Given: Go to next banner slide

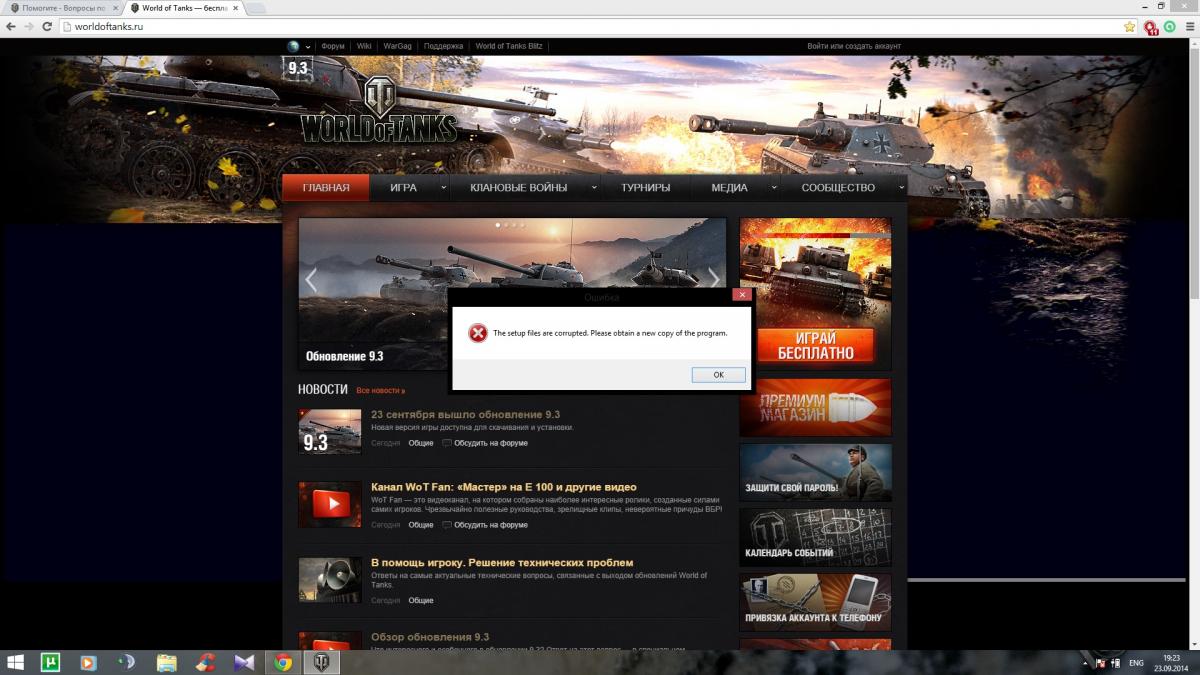Looking at the screenshot, I should click(x=714, y=280).
